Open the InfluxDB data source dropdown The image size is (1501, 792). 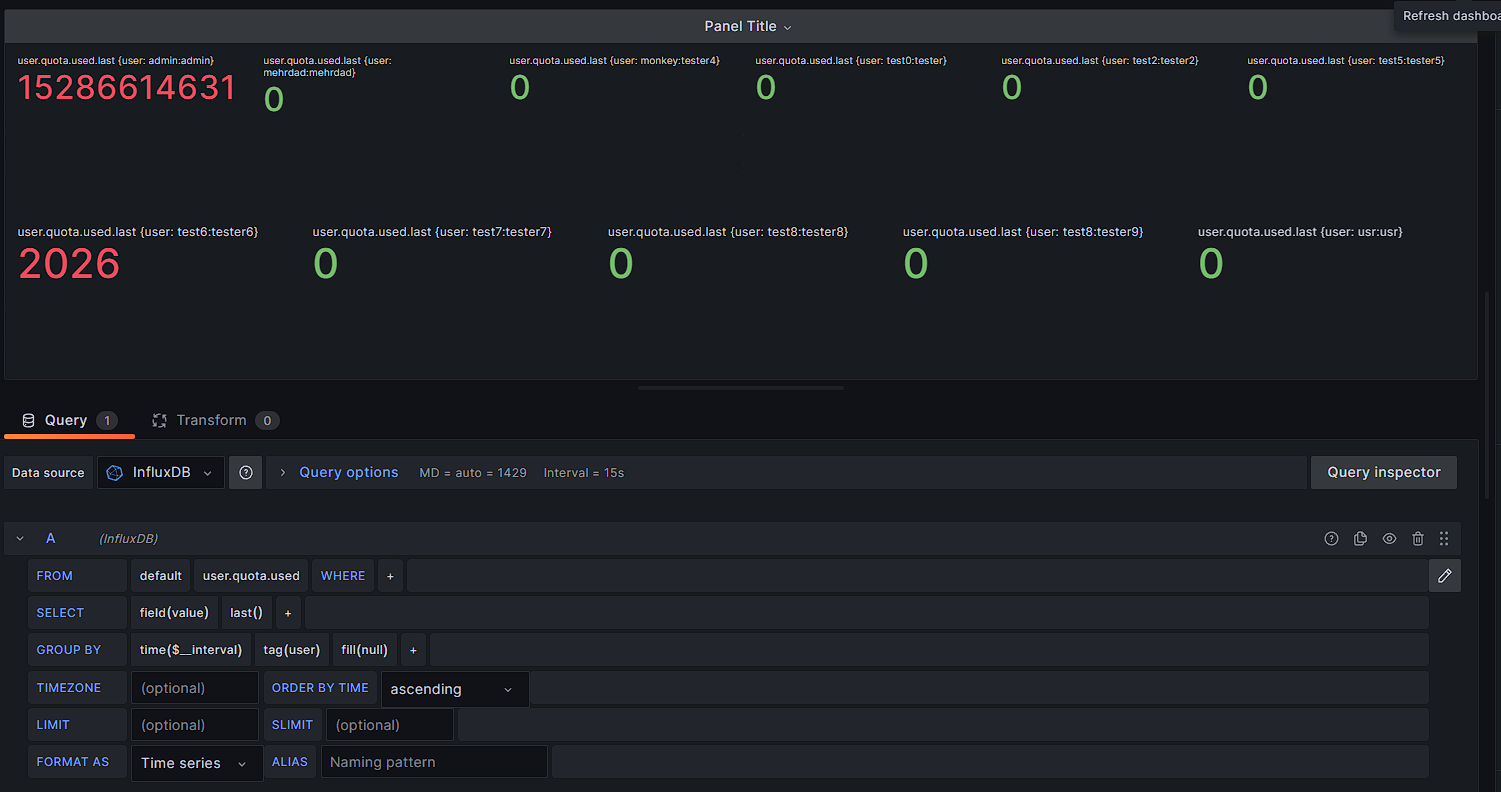160,473
